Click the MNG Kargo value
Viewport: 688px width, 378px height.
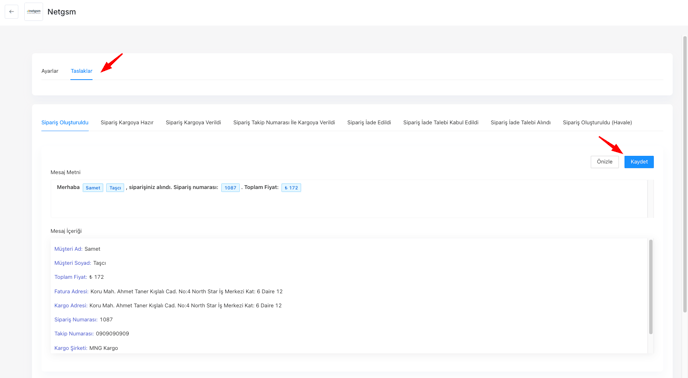click(x=104, y=348)
